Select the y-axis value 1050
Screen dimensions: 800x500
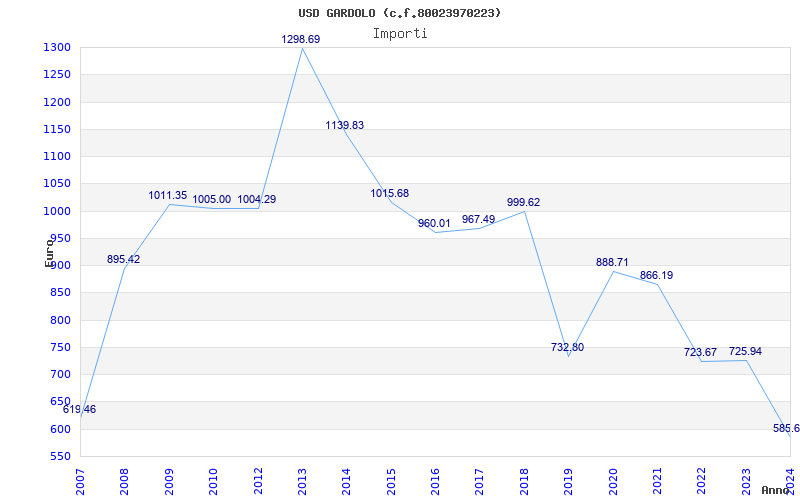coord(57,184)
